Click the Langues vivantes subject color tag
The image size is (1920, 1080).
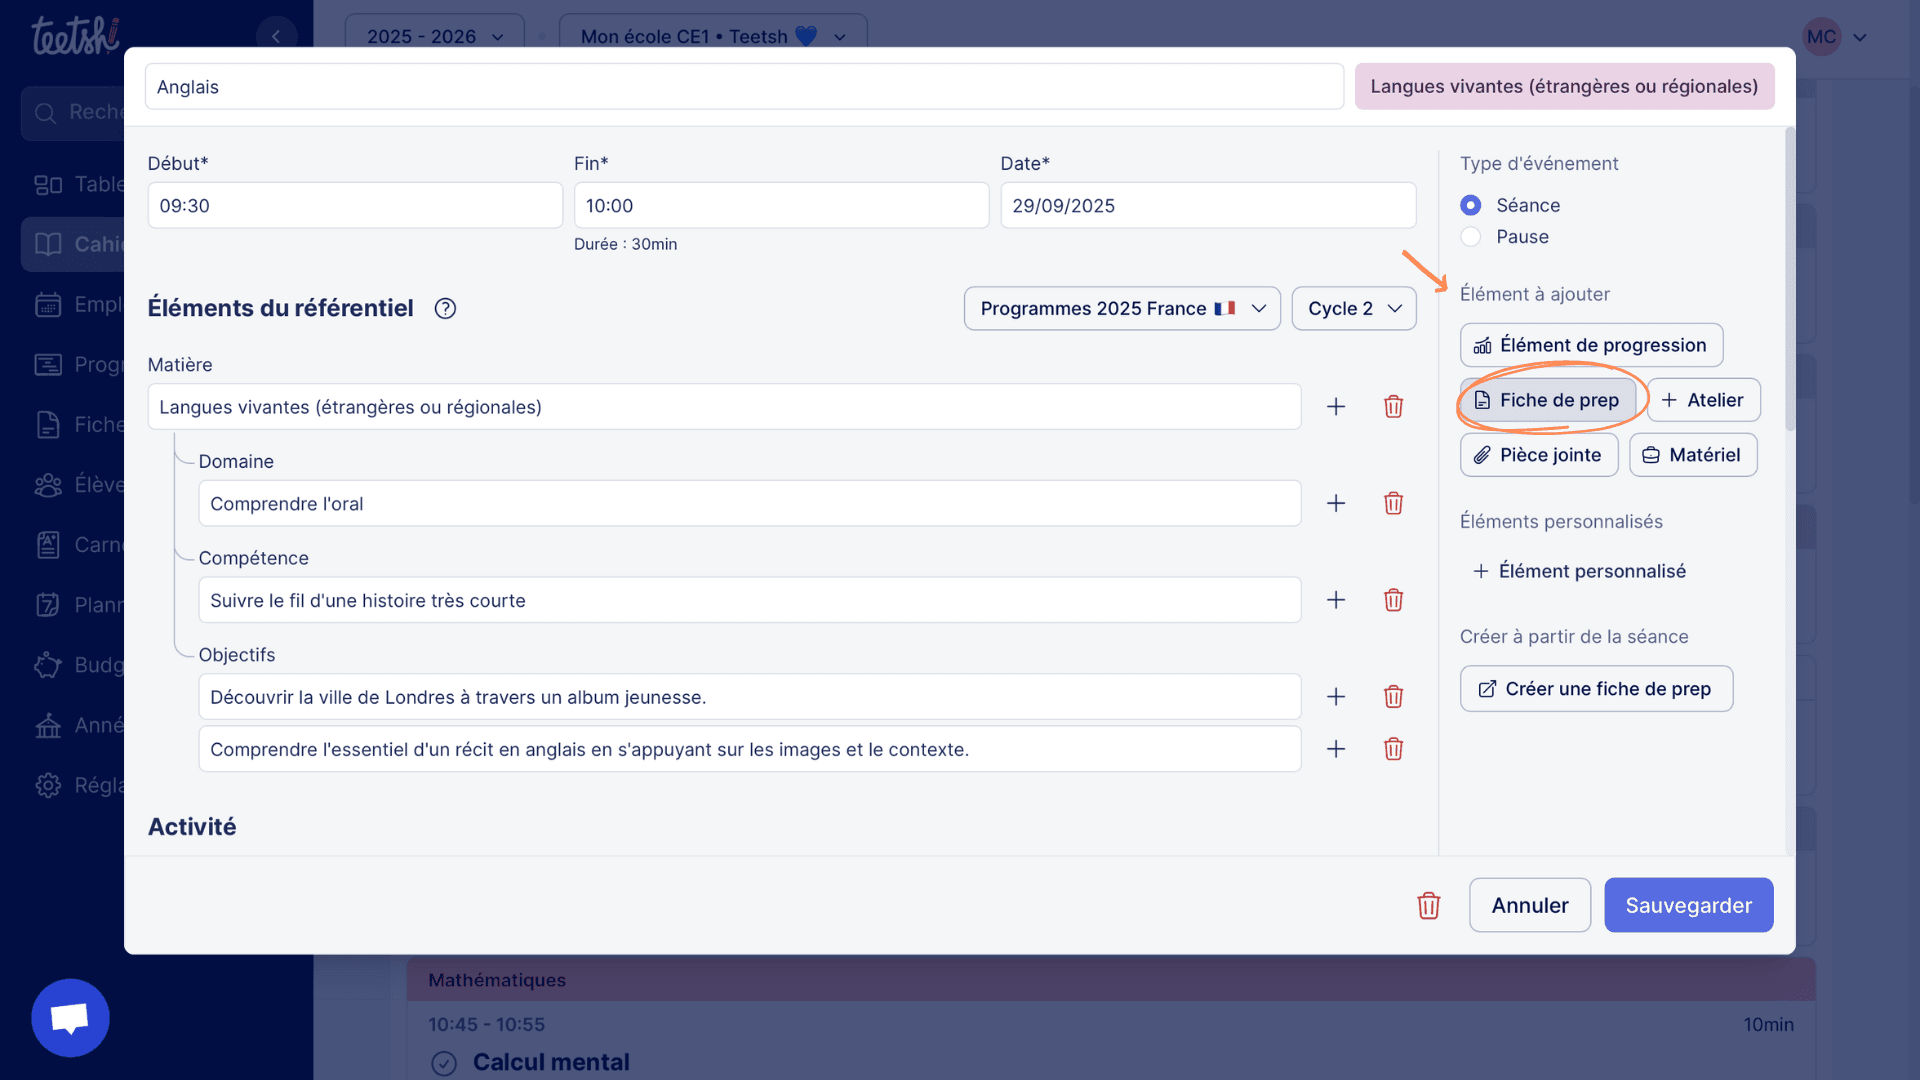(1564, 87)
